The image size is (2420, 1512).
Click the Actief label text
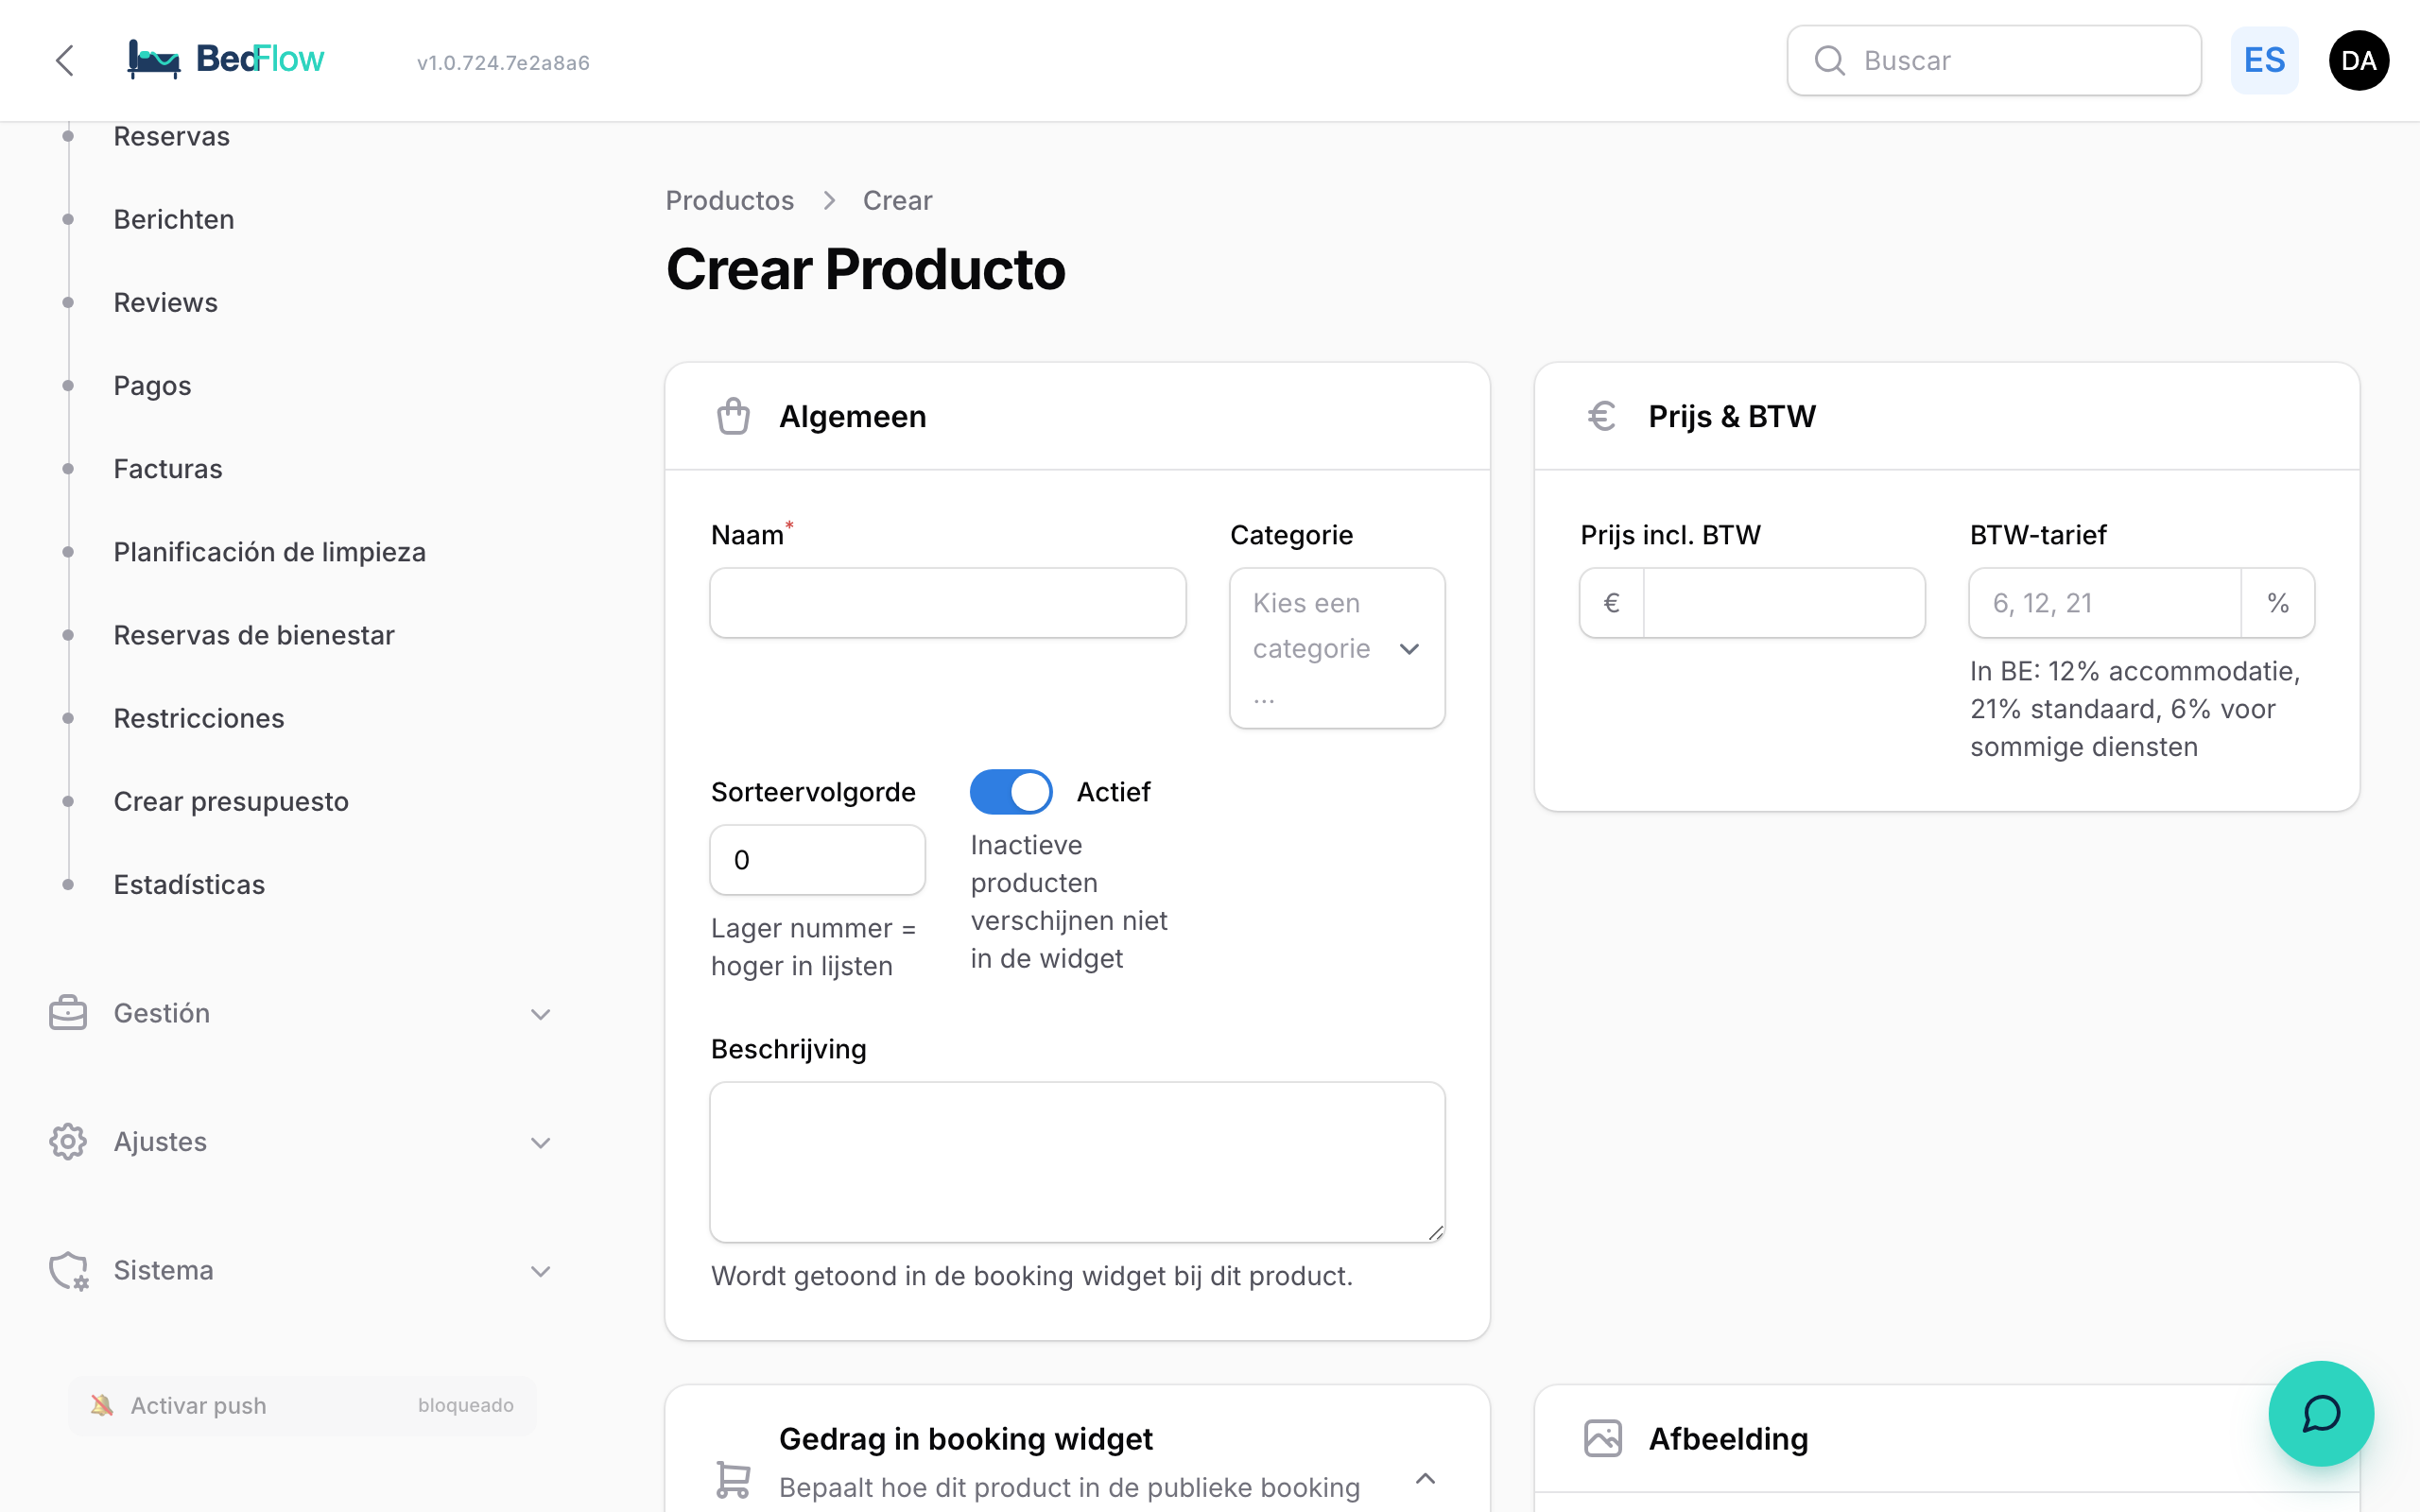pos(1113,792)
